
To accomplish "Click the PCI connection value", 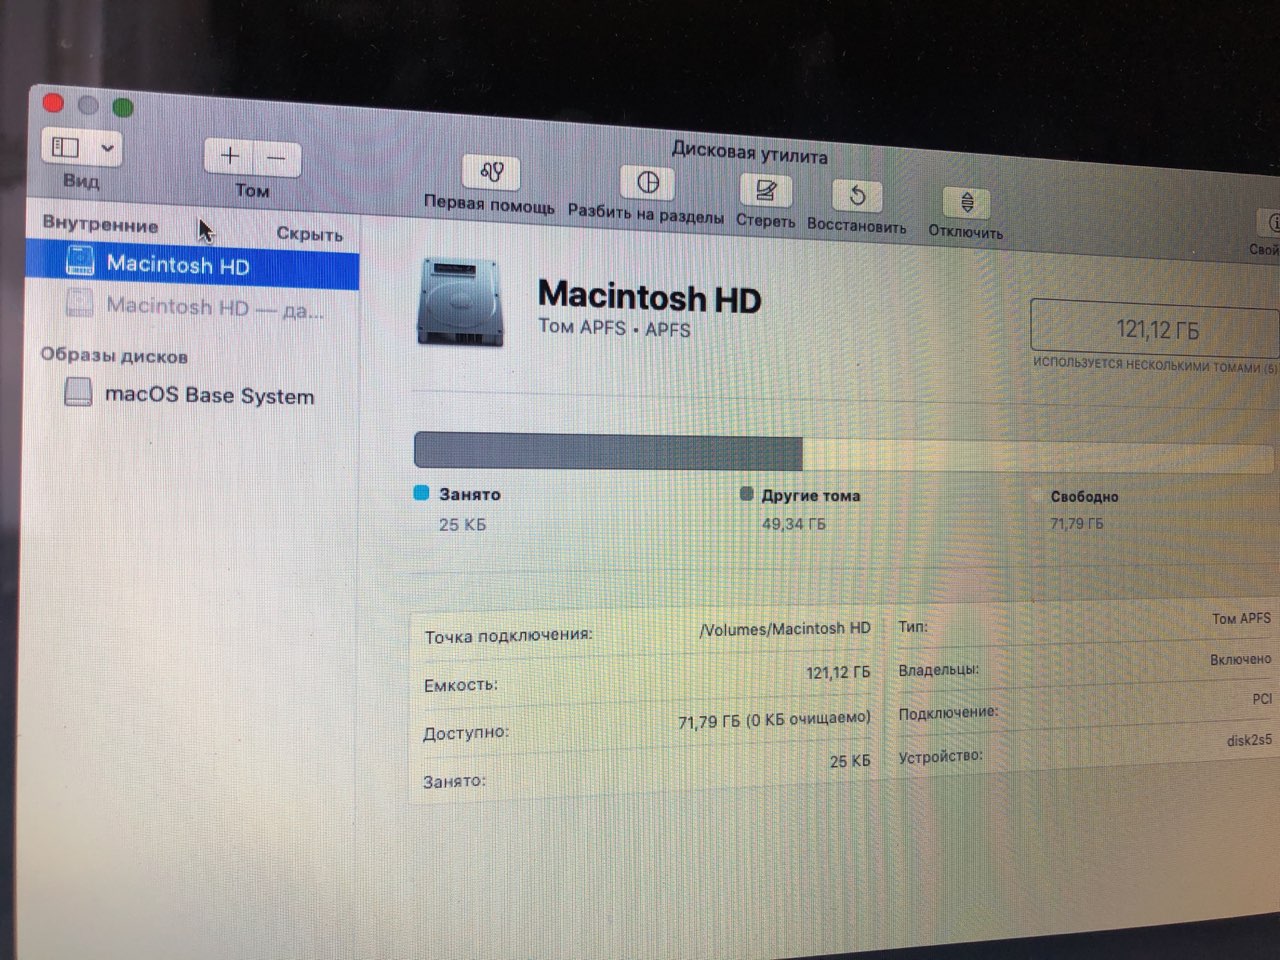I will coord(1262,699).
